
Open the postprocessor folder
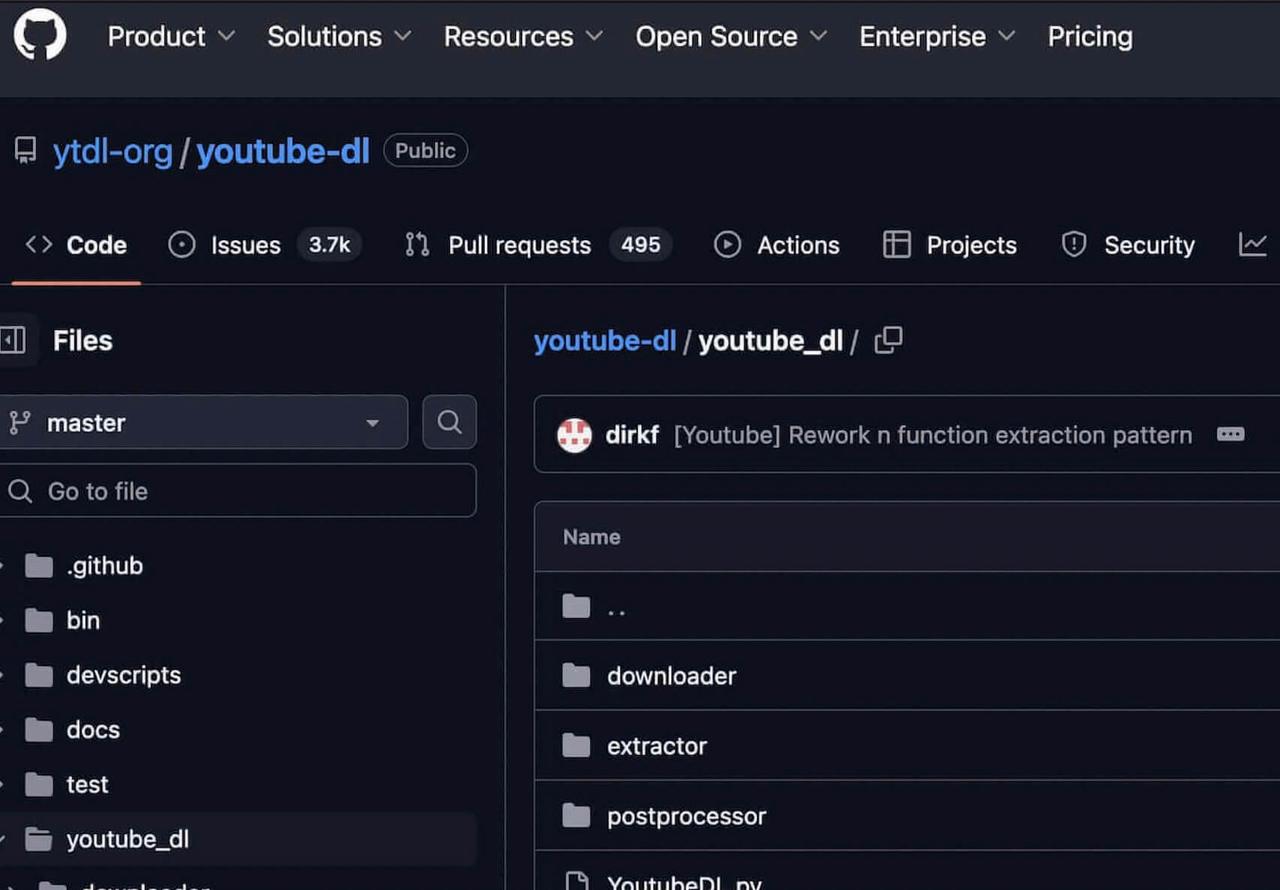tap(686, 816)
